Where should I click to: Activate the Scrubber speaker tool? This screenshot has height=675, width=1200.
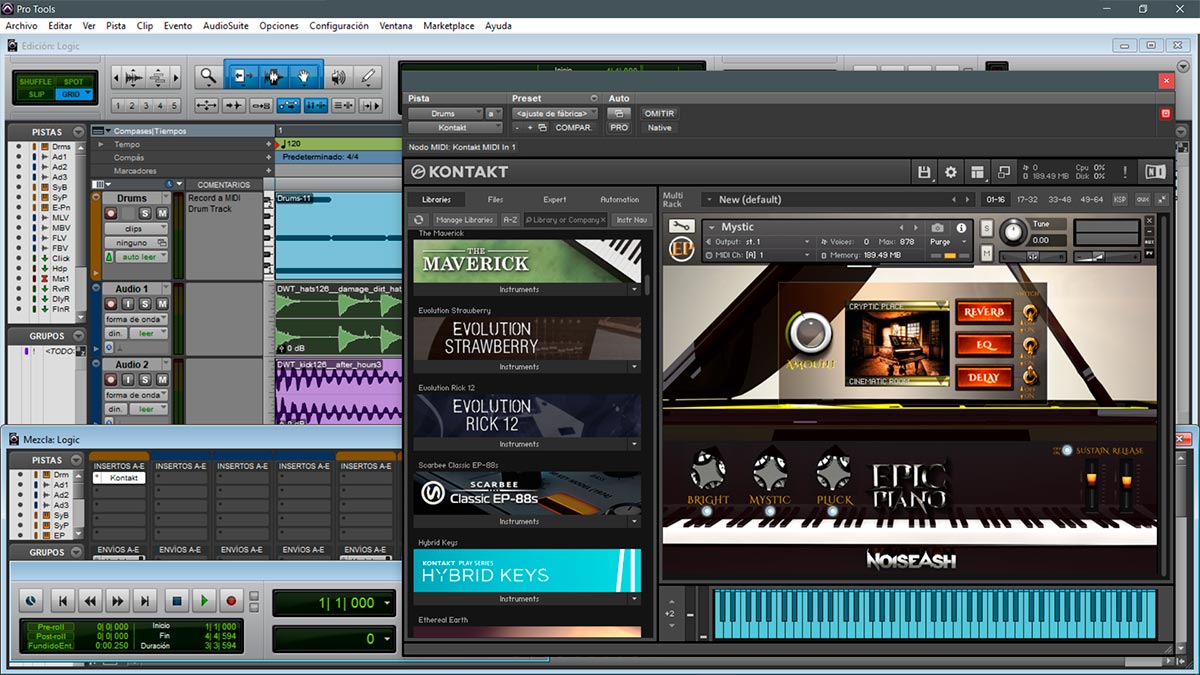pos(338,76)
